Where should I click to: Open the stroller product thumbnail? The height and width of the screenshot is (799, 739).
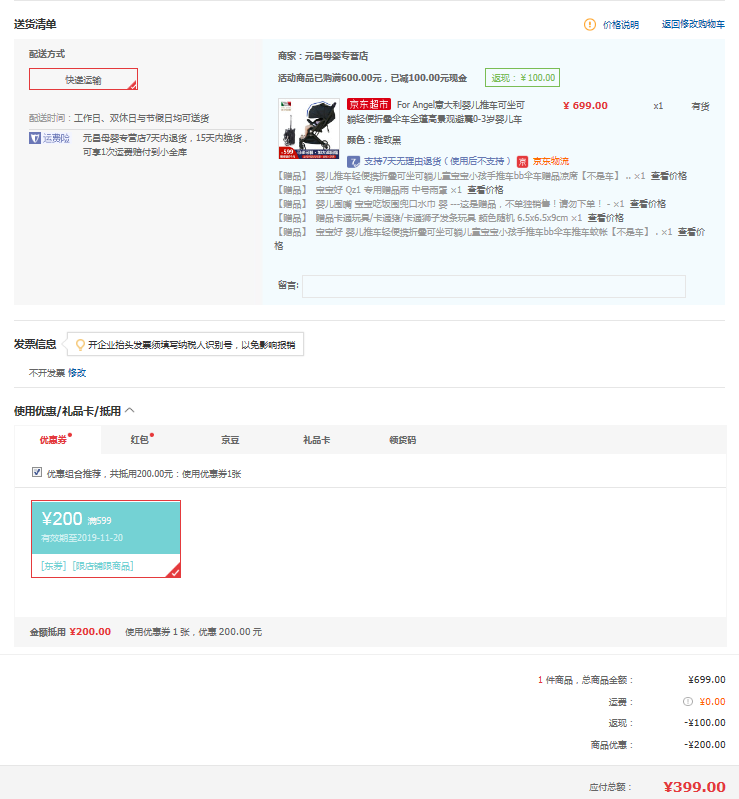(309, 128)
